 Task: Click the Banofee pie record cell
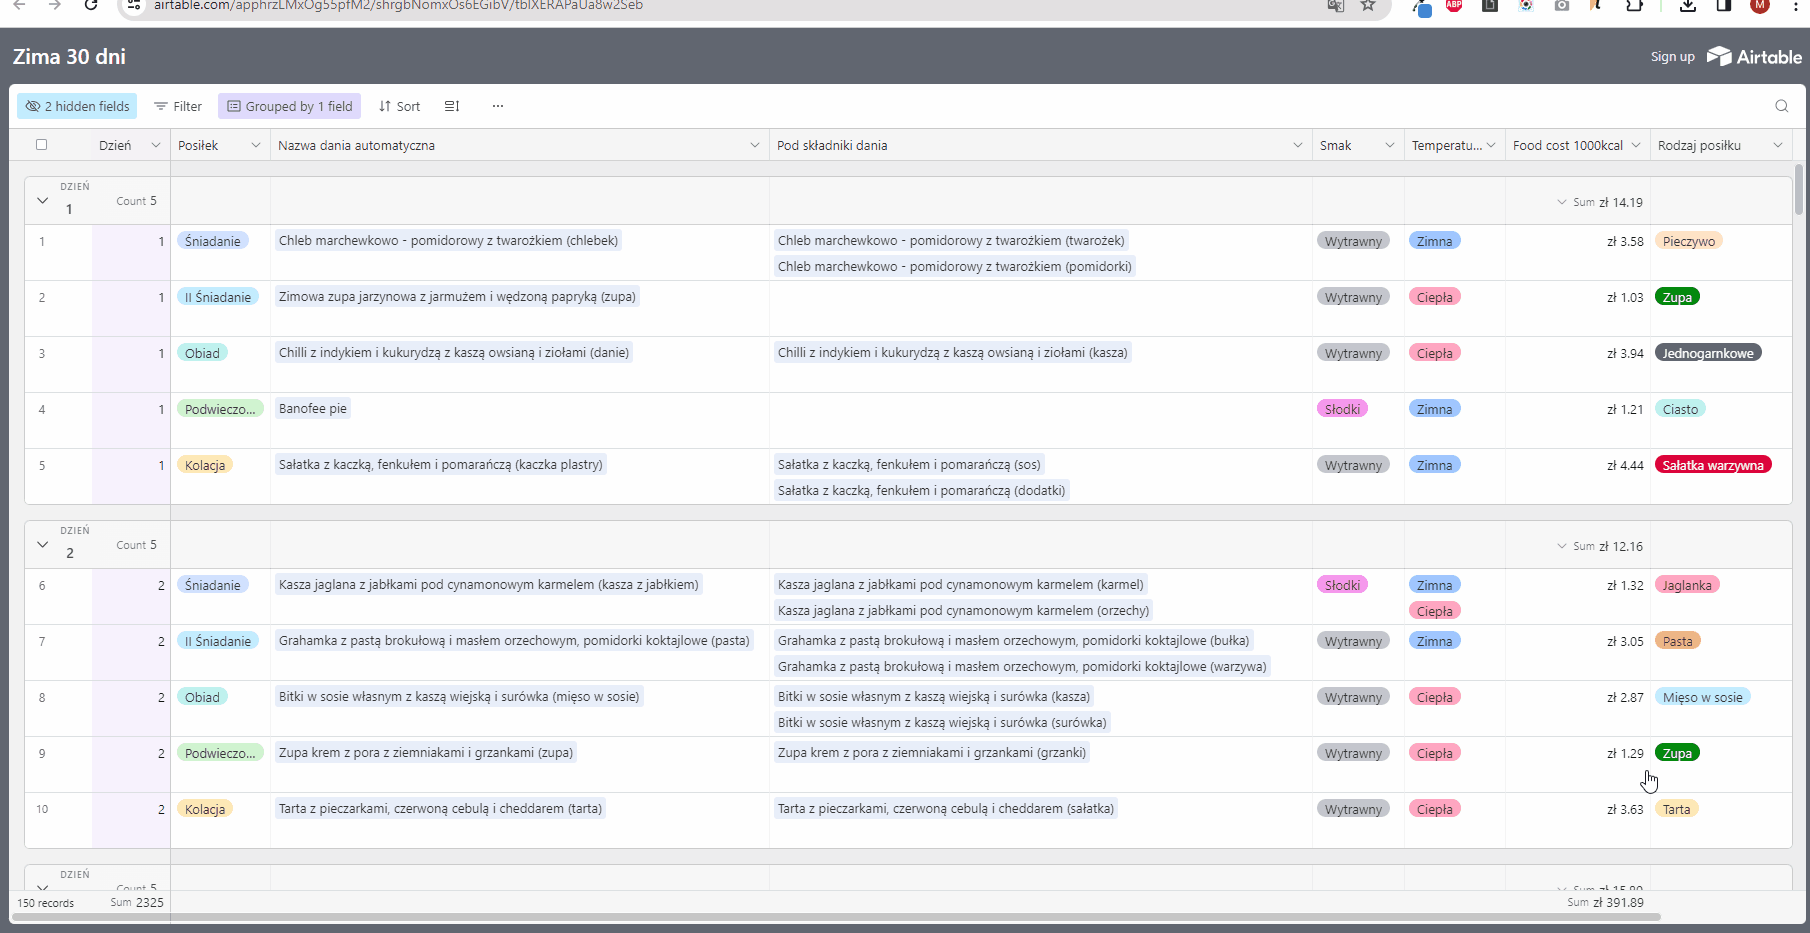tap(313, 409)
